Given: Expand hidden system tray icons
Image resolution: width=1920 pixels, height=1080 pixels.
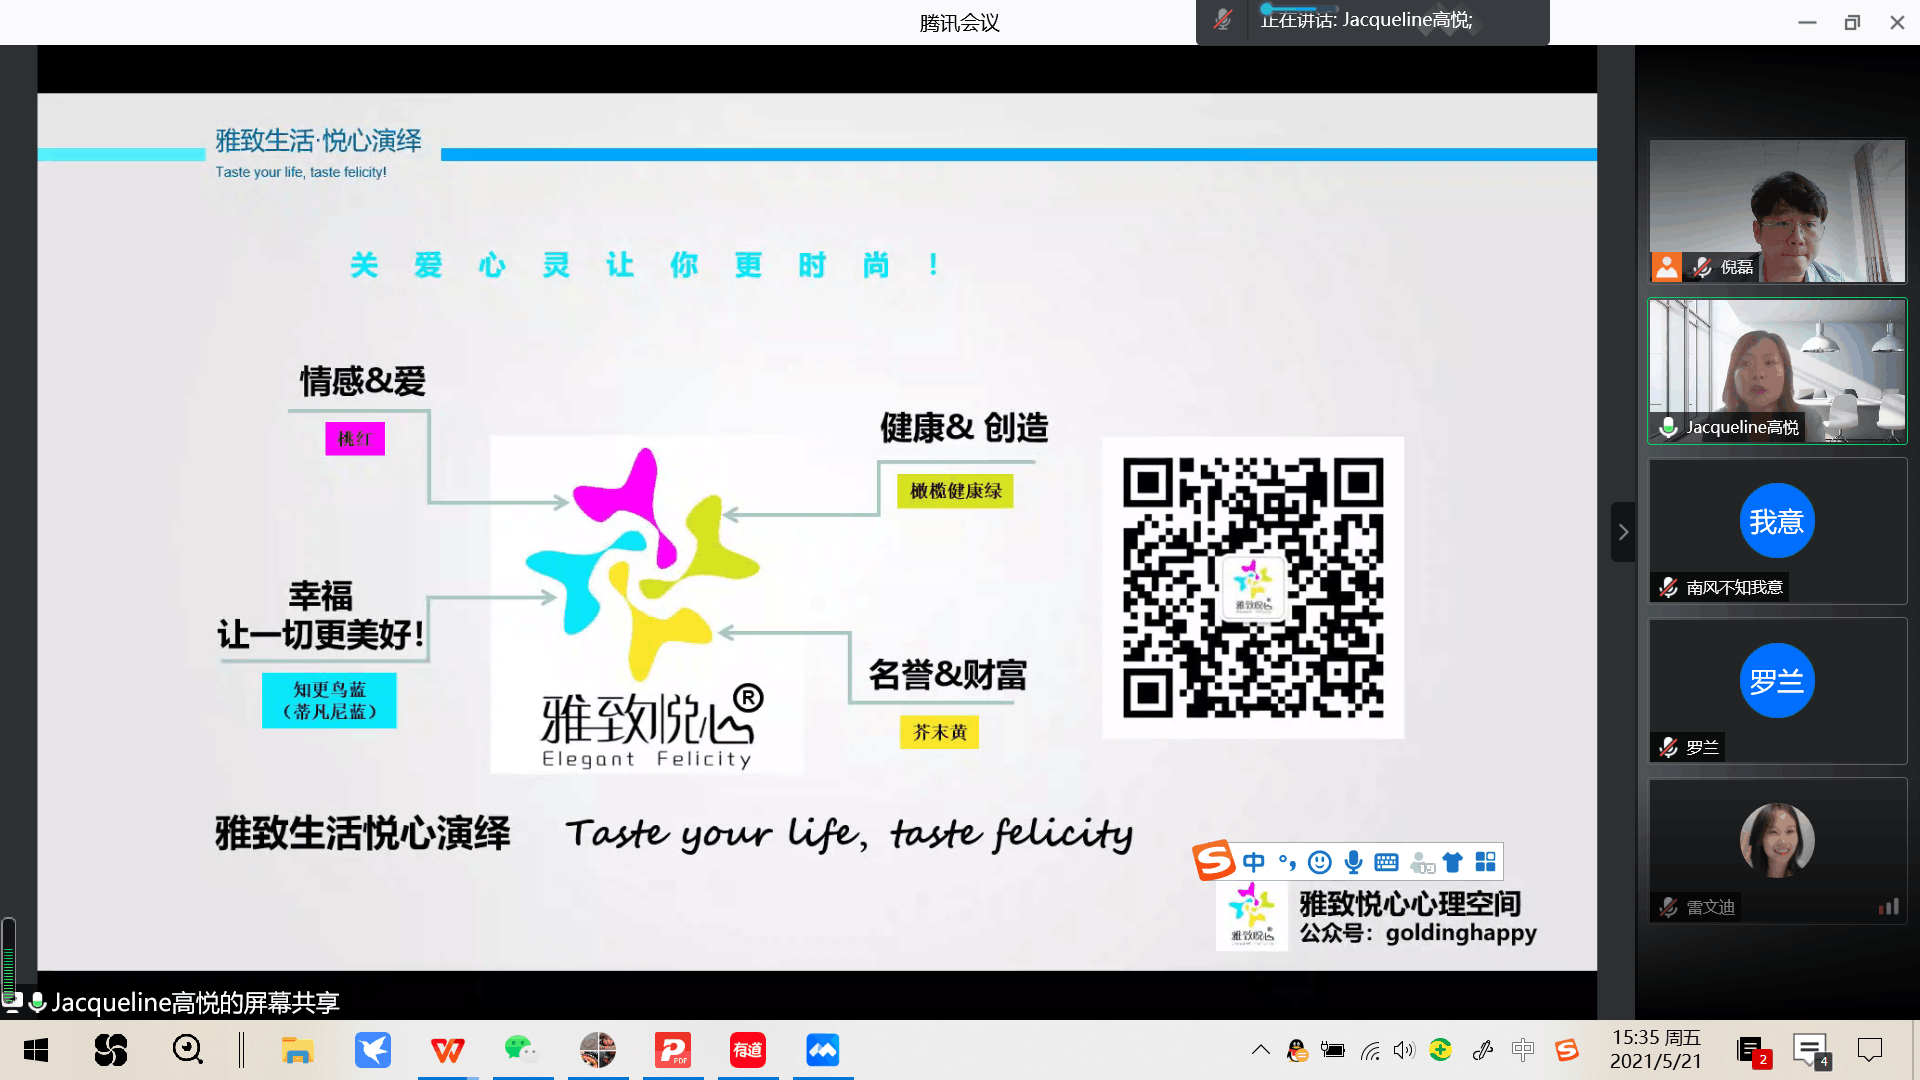Looking at the screenshot, I should [1260, 1050].
